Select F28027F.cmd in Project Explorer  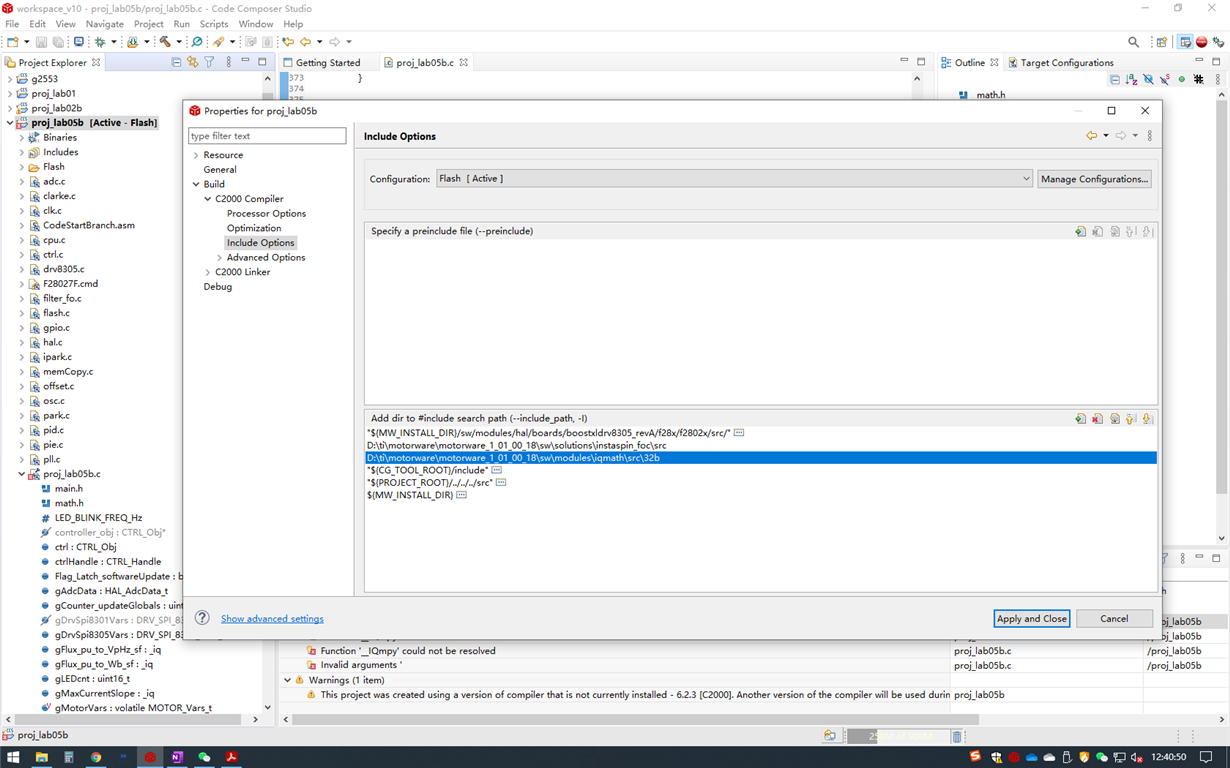[x=70, y=284]
